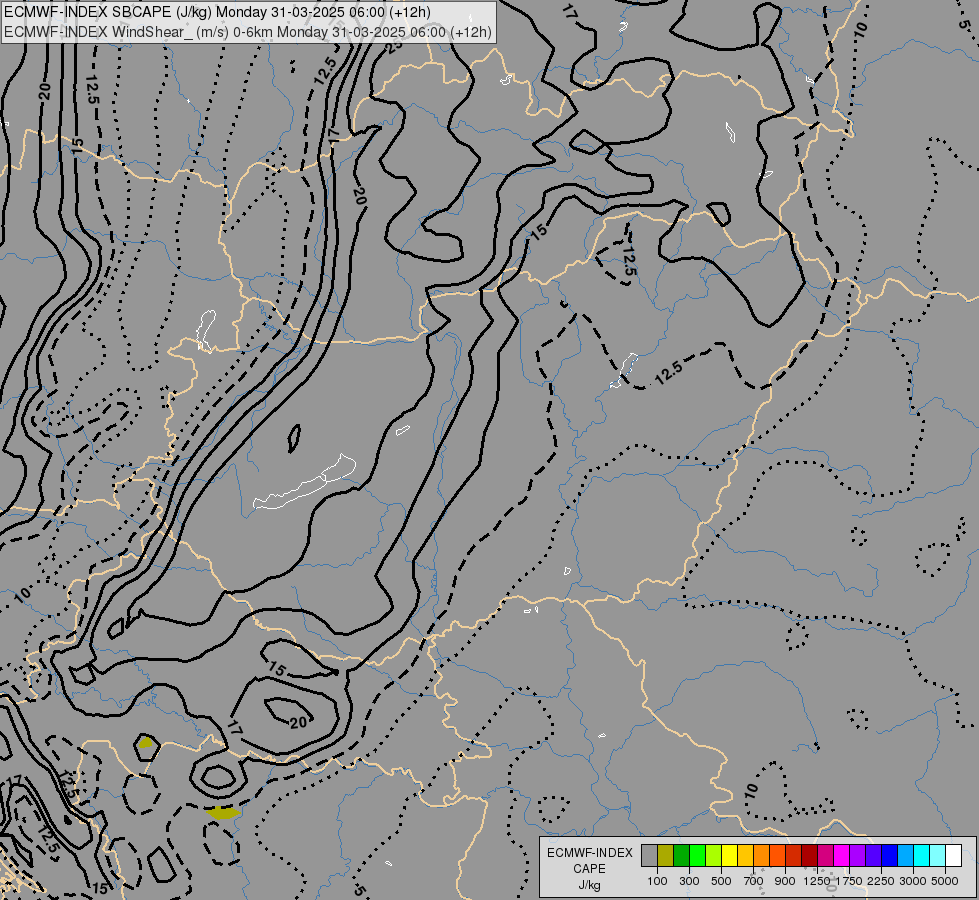The width and height of the screenshot is (979, 900).
Task: Click the legend value 300
Action: 689,881
